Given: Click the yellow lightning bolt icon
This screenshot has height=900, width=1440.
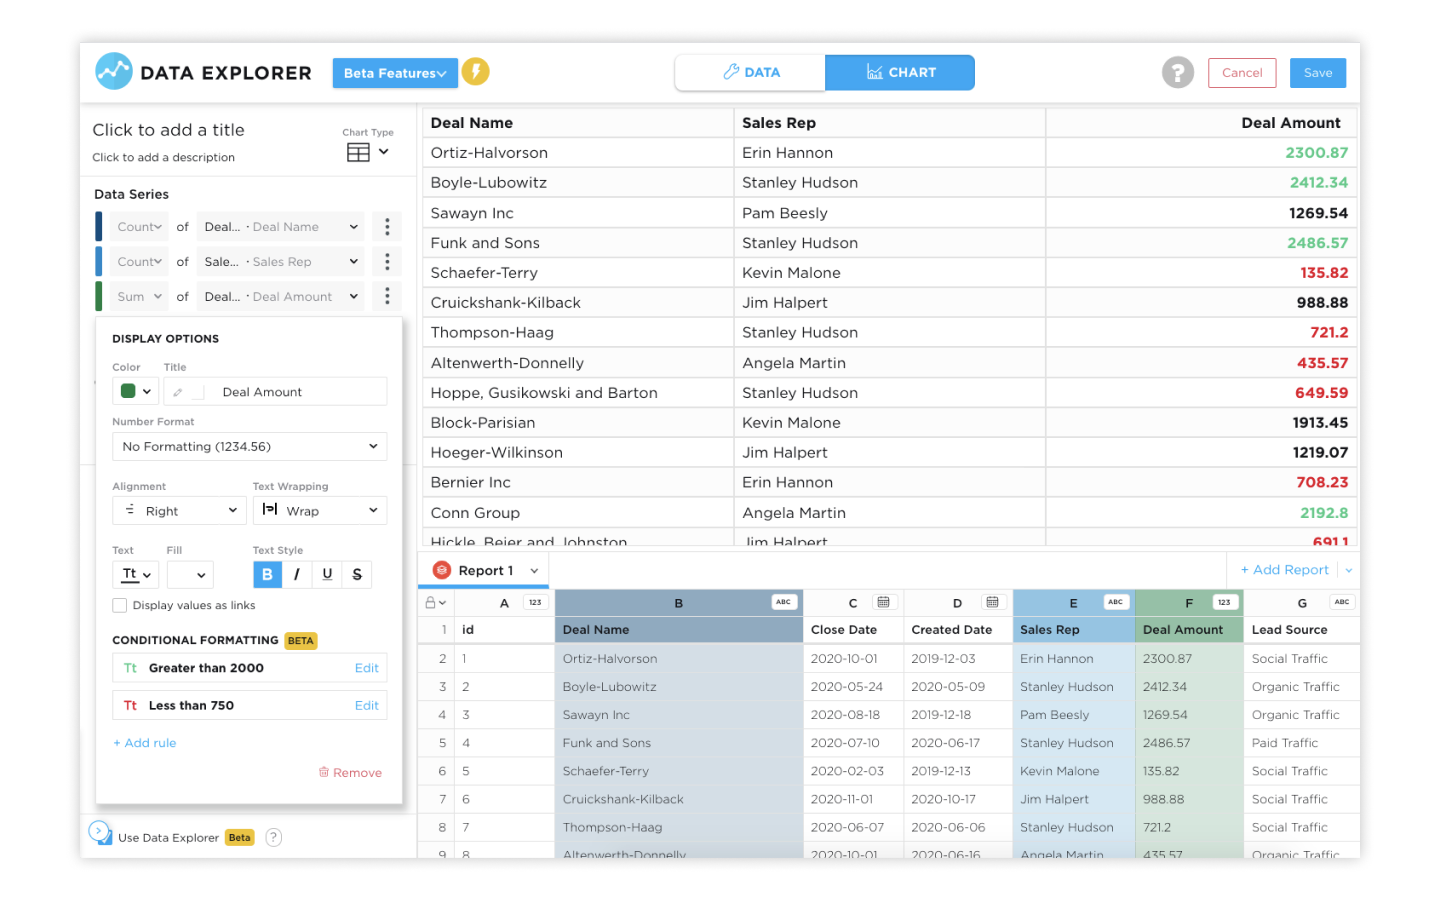Looking at the screenshot, I should 475,72.
